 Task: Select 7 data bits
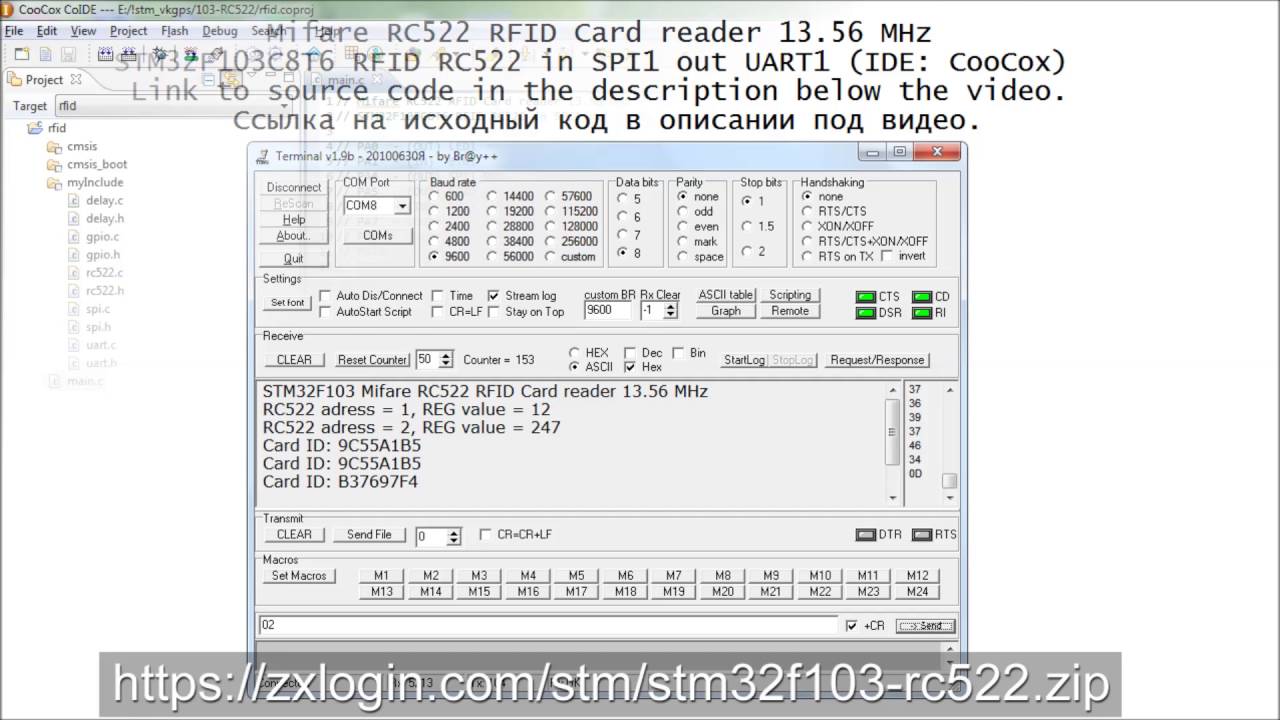(x=622, y=236)
